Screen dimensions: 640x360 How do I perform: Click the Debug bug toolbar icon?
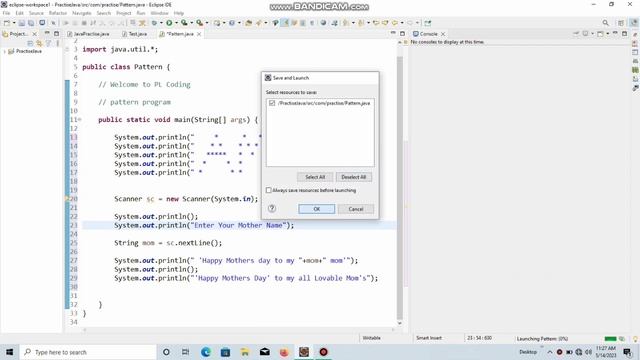(x=154, y=23)
